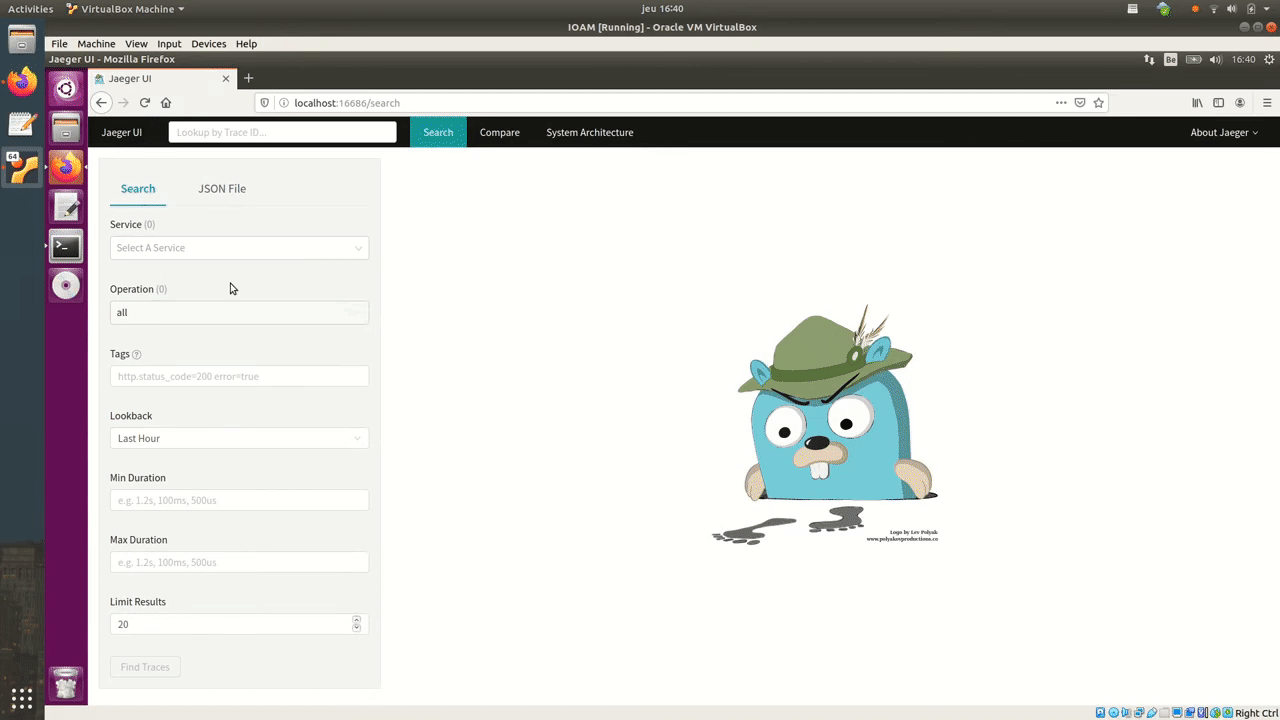Viewport: 1280px width, 720px height.
Task: Close the Jaeger UI browser tab
Action: tap(226, 78)
